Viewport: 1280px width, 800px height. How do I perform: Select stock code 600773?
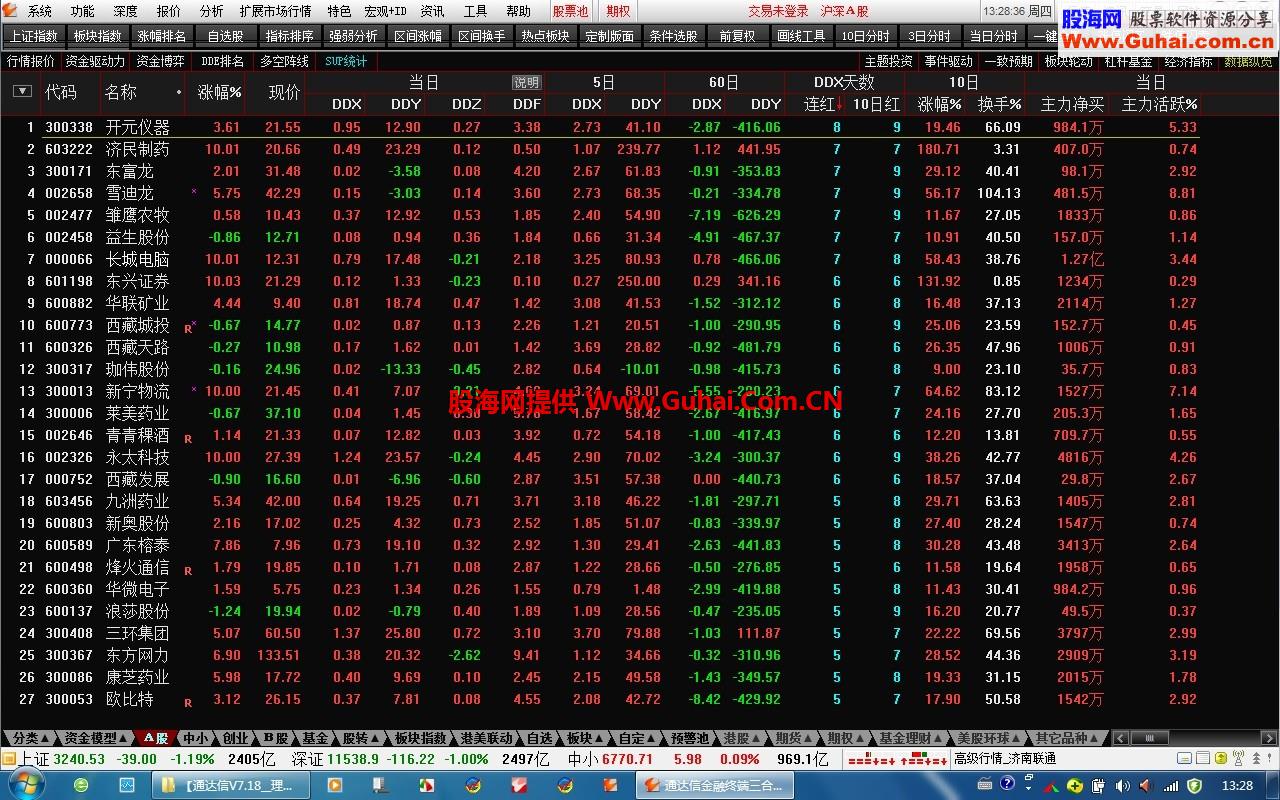(x=69, y=325)
